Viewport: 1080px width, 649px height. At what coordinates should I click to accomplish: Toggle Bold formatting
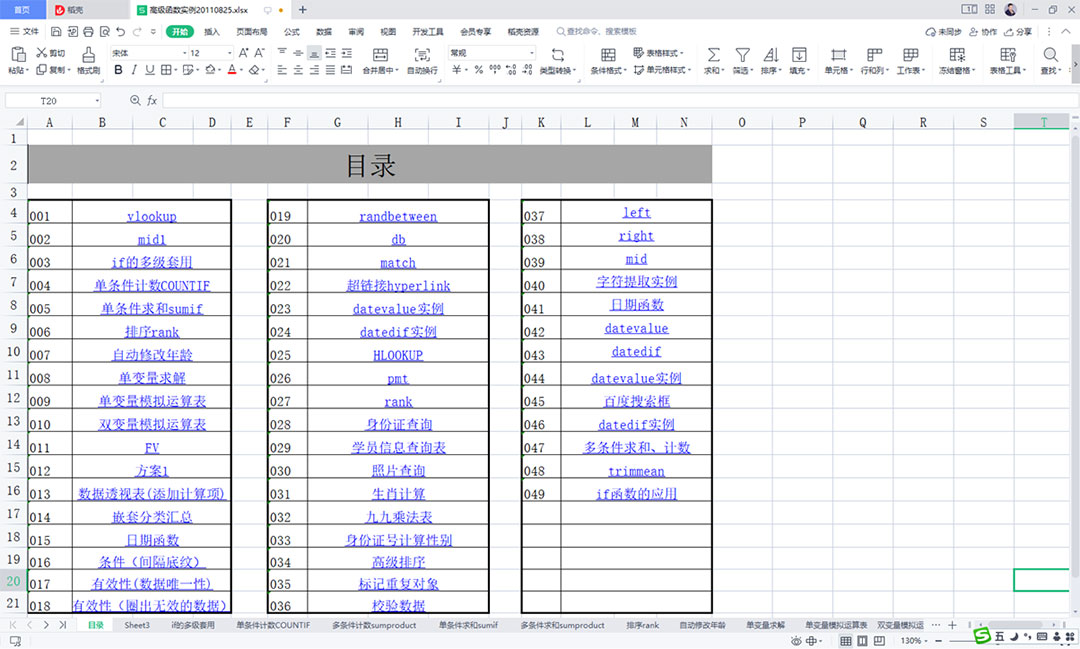click(118, 70)
